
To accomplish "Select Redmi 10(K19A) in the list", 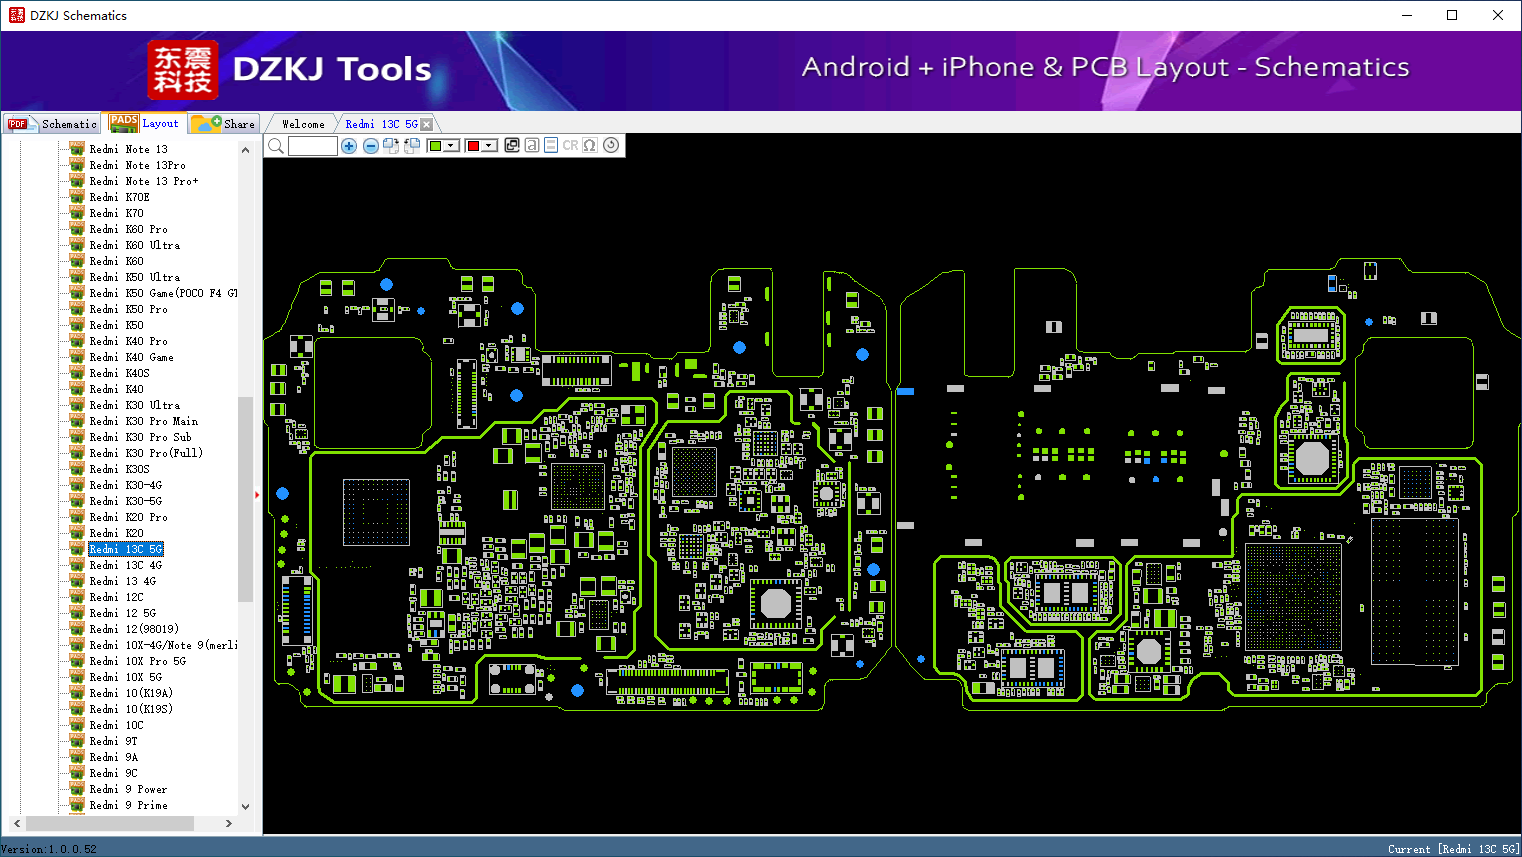I will [131, 693].
